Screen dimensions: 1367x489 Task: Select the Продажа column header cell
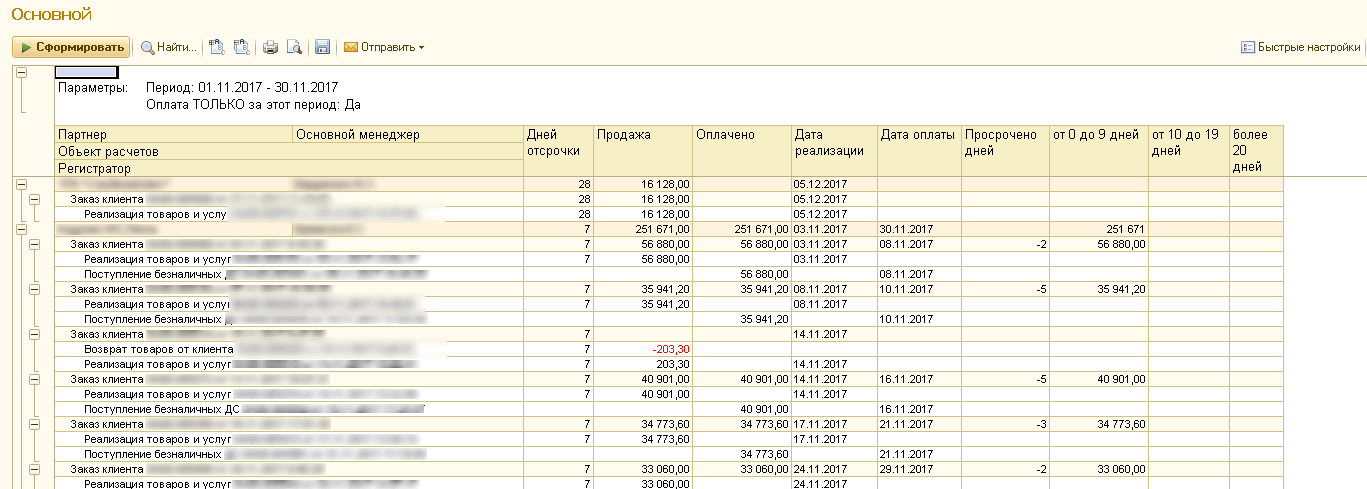tap(643, 135)
